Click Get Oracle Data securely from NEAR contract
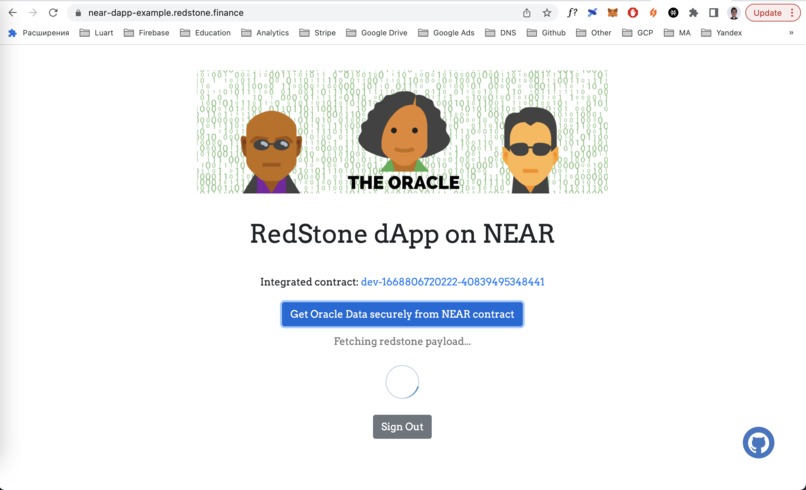806x490 pixels. pos(402,314)
